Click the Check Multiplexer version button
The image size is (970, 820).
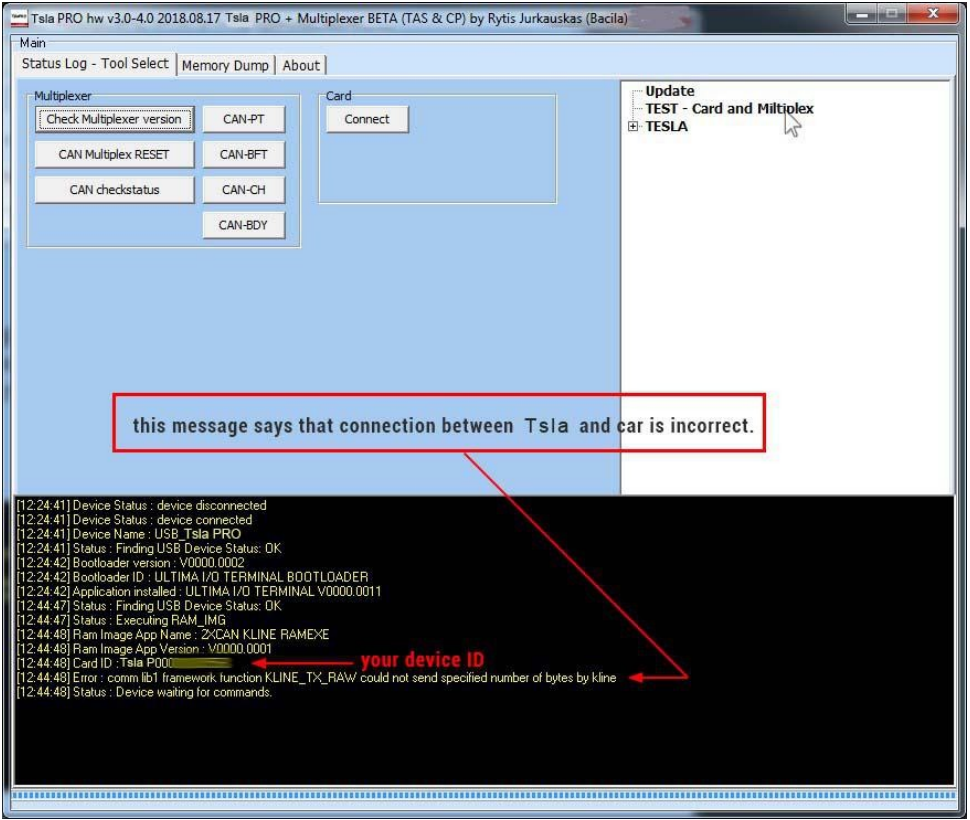point(114,119)
